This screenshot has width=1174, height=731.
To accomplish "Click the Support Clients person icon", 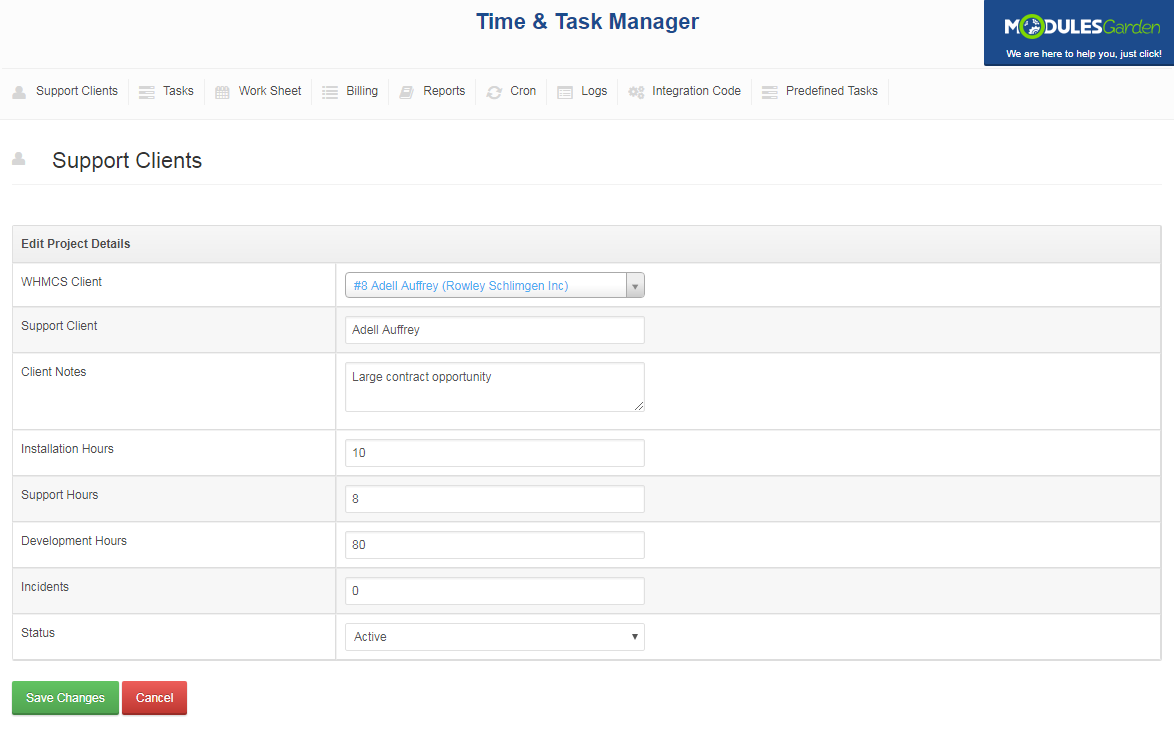I will click(x=18, y=91).
